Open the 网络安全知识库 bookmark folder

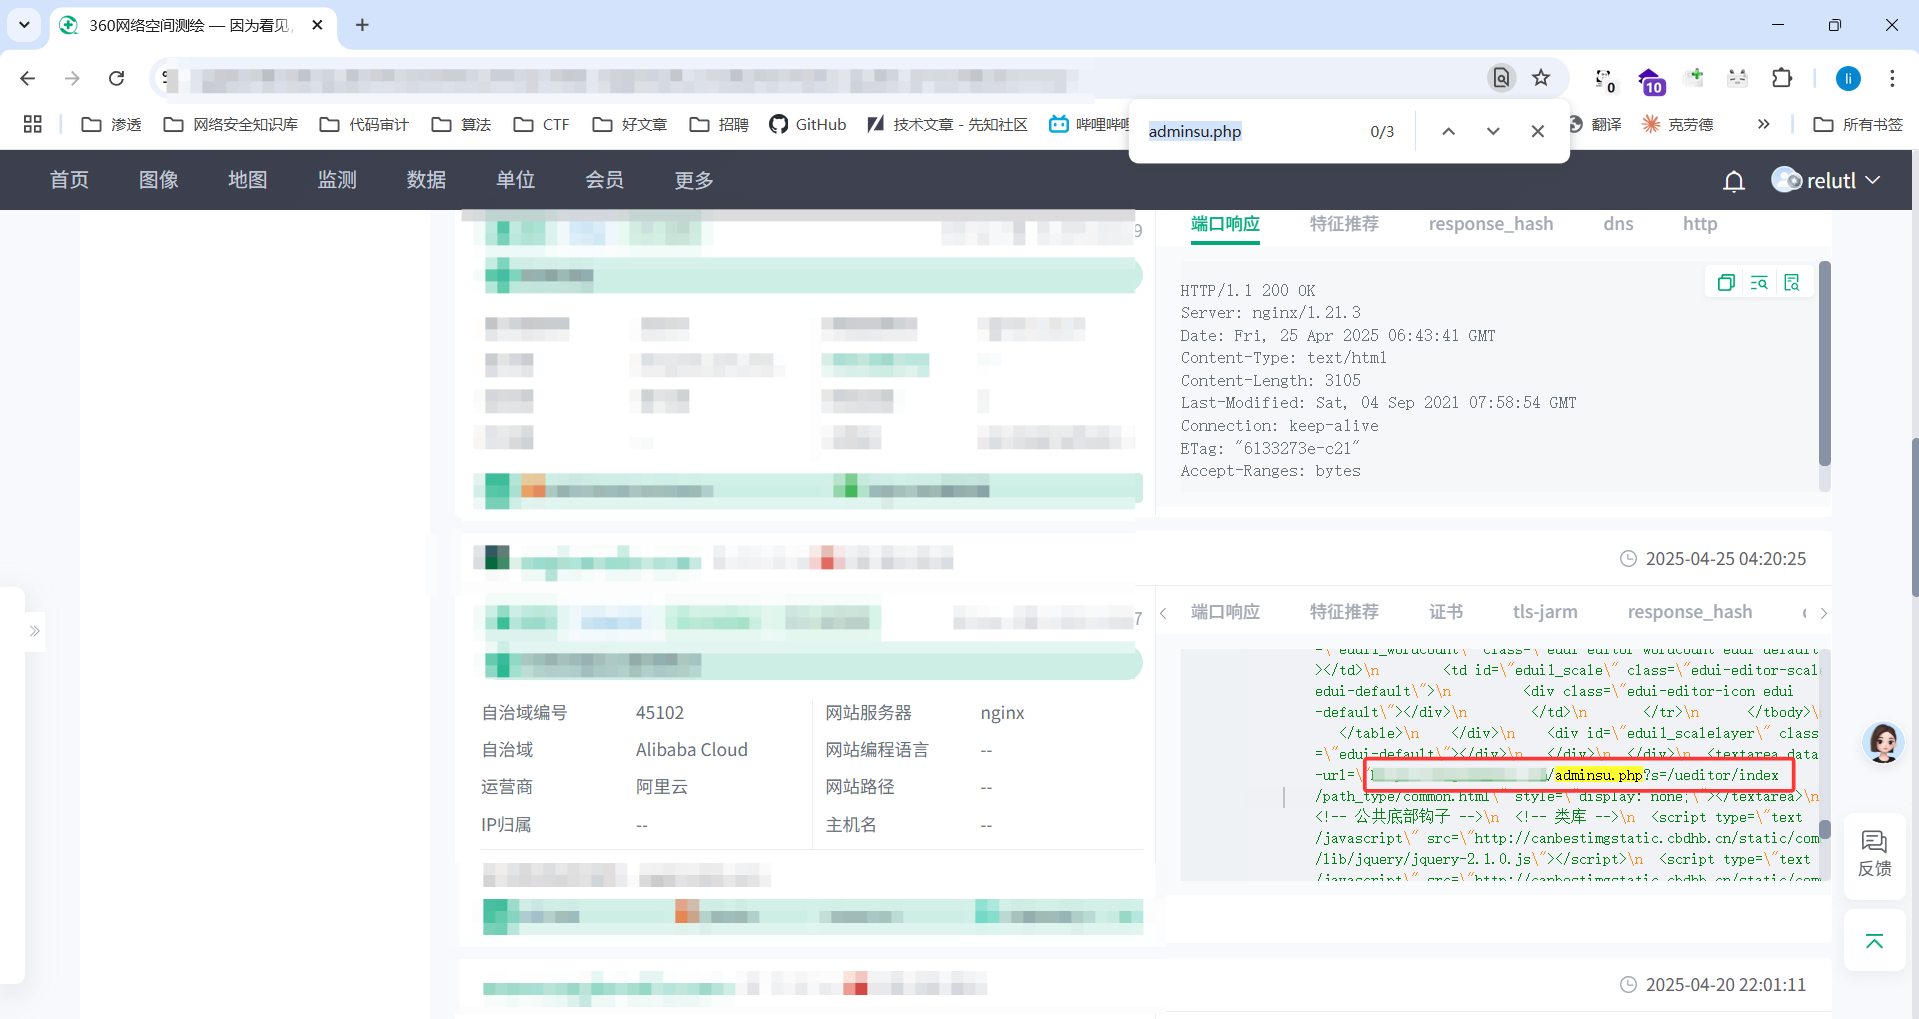point(231,124)
